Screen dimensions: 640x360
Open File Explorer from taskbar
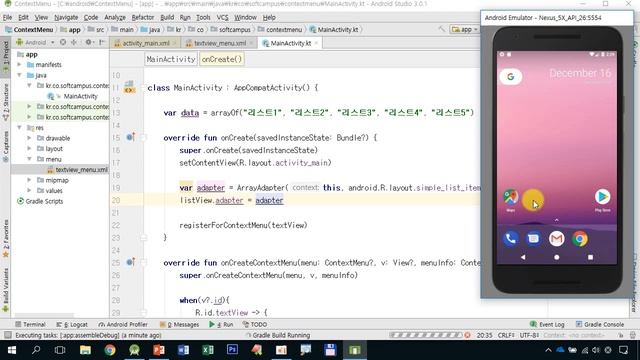click(85, 350)
